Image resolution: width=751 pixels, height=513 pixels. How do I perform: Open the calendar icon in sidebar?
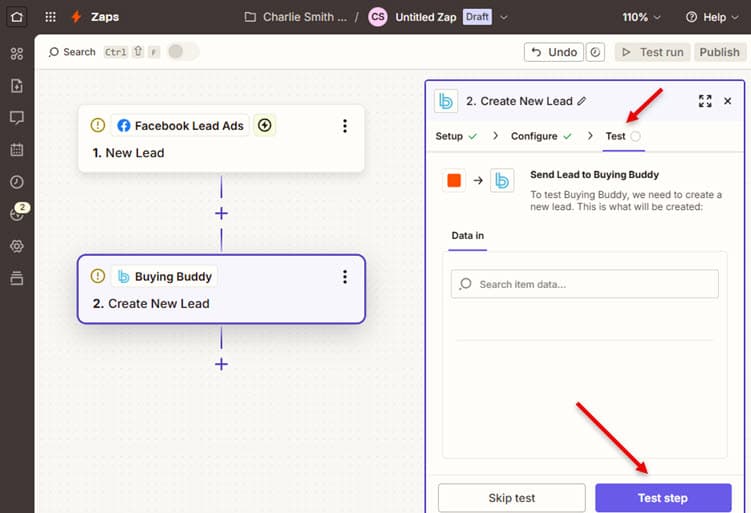(x=17, y=150)
